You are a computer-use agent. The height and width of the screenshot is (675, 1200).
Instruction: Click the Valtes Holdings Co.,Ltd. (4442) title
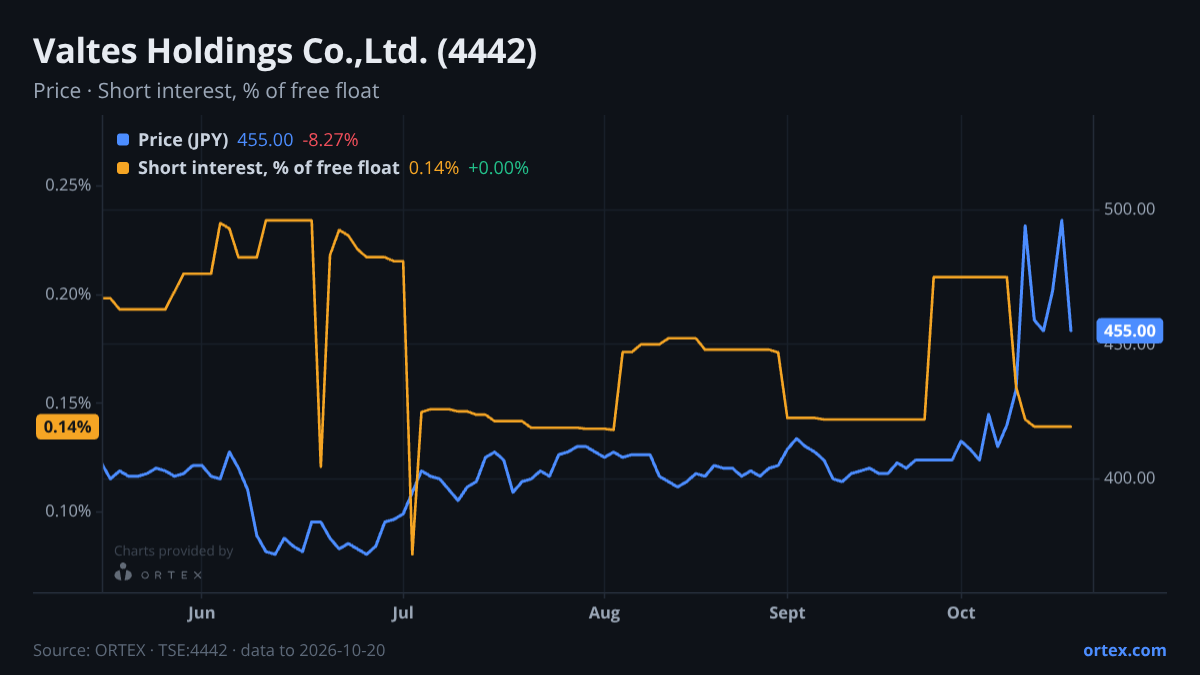pyautogui.click(x=285, y=52)
